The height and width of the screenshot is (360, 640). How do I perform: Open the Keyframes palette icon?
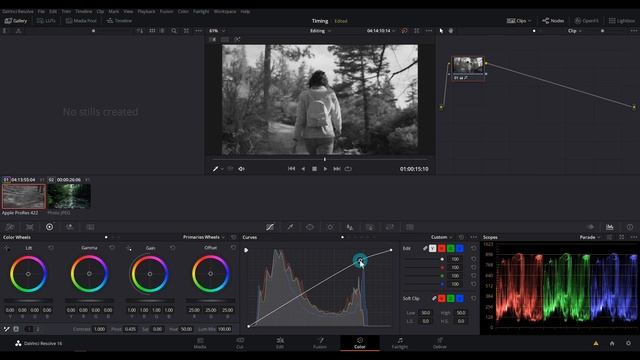[590, 227]
